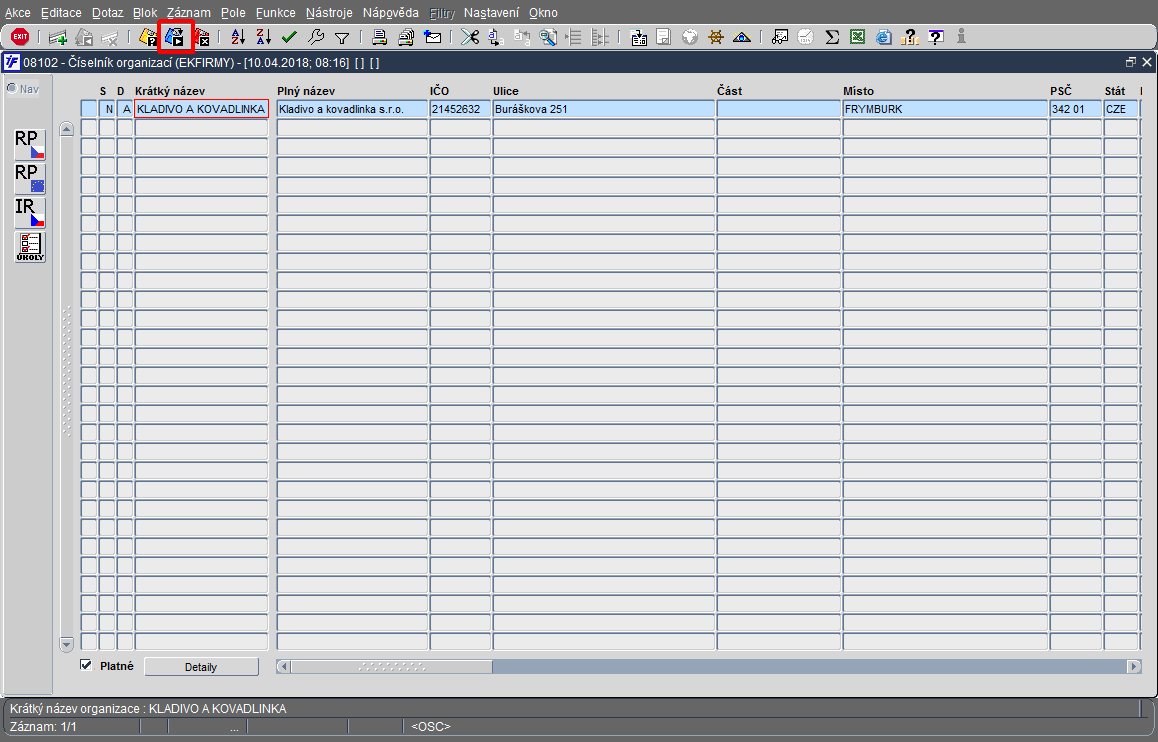The width and height of the screenshot is (1158, 742).
Task: Open the Nastavení menu
Action: (x=491, y=13)
